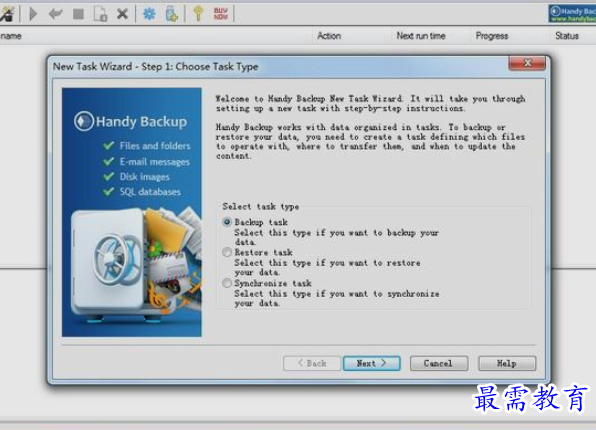Click the Cancel button in wizard
The height and width of the screenshot is (430, 596).
click(x=439, y=363)
